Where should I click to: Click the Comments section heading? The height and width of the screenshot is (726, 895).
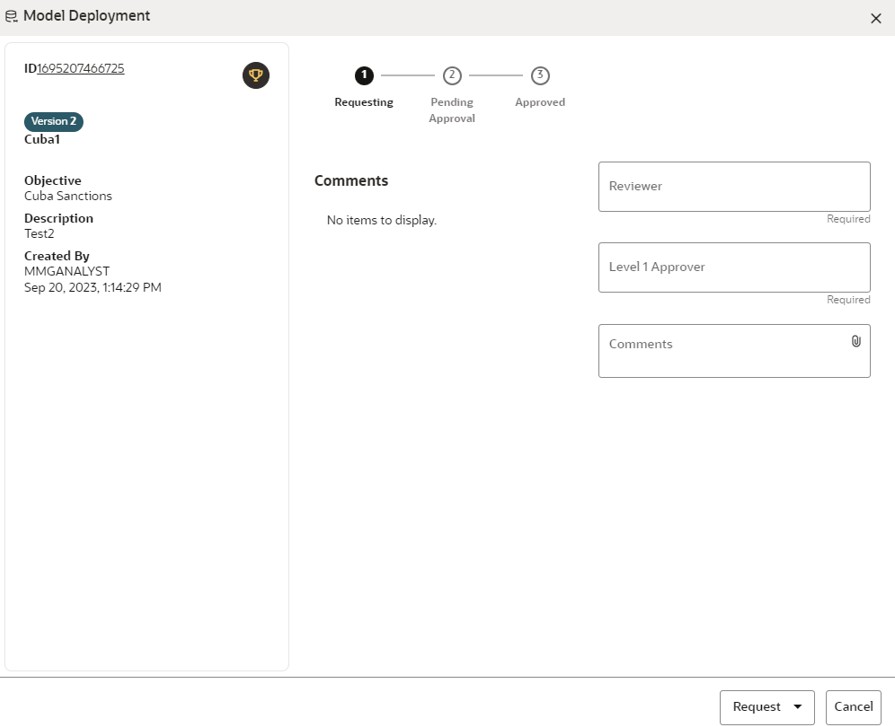pyautogui.click(x=350, y=180)
